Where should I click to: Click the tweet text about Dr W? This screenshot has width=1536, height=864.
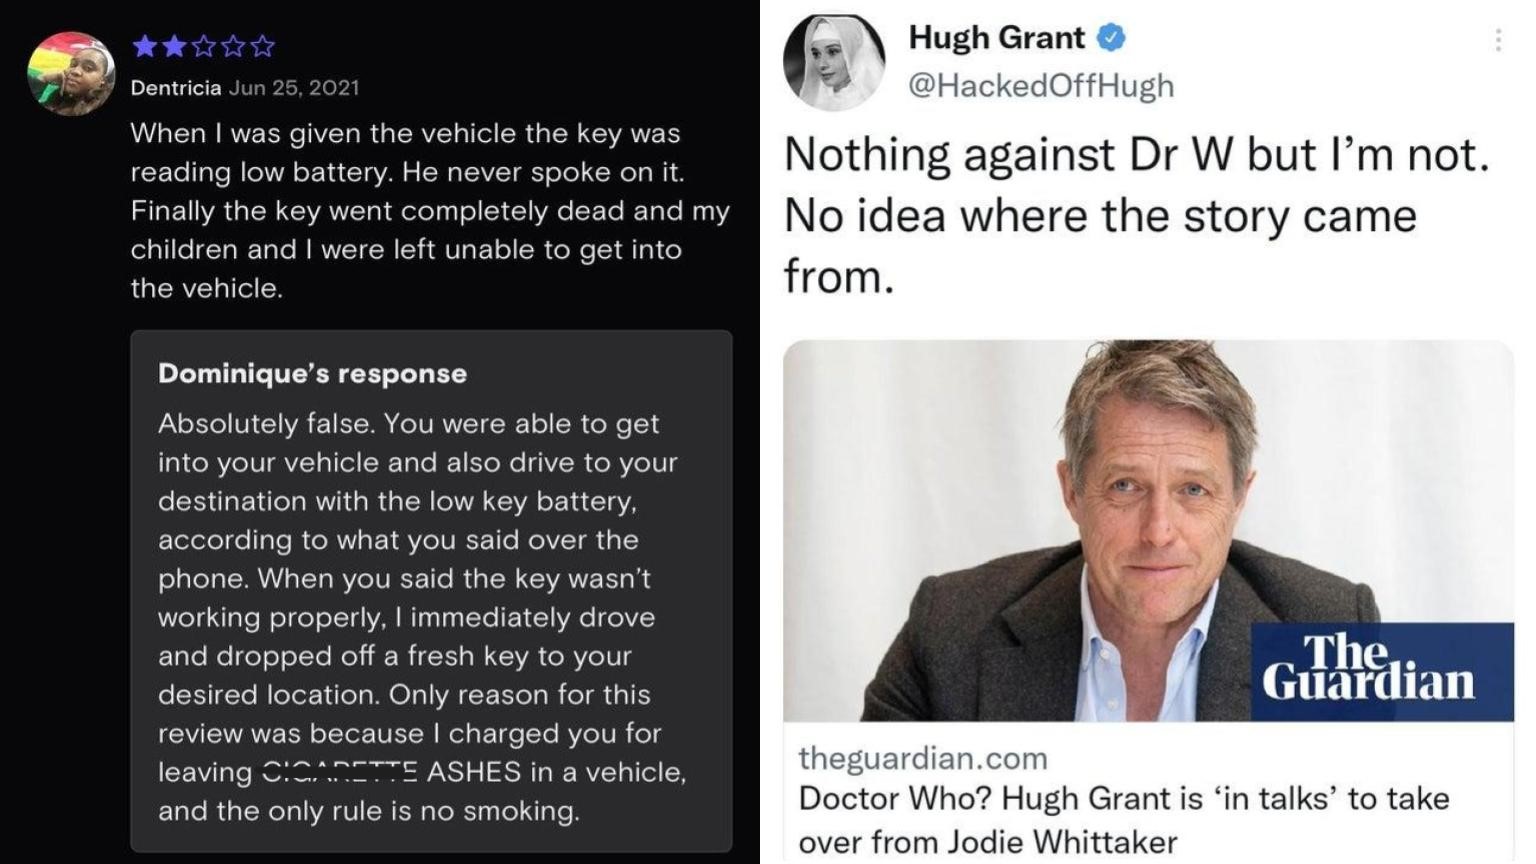point(1137,216)
